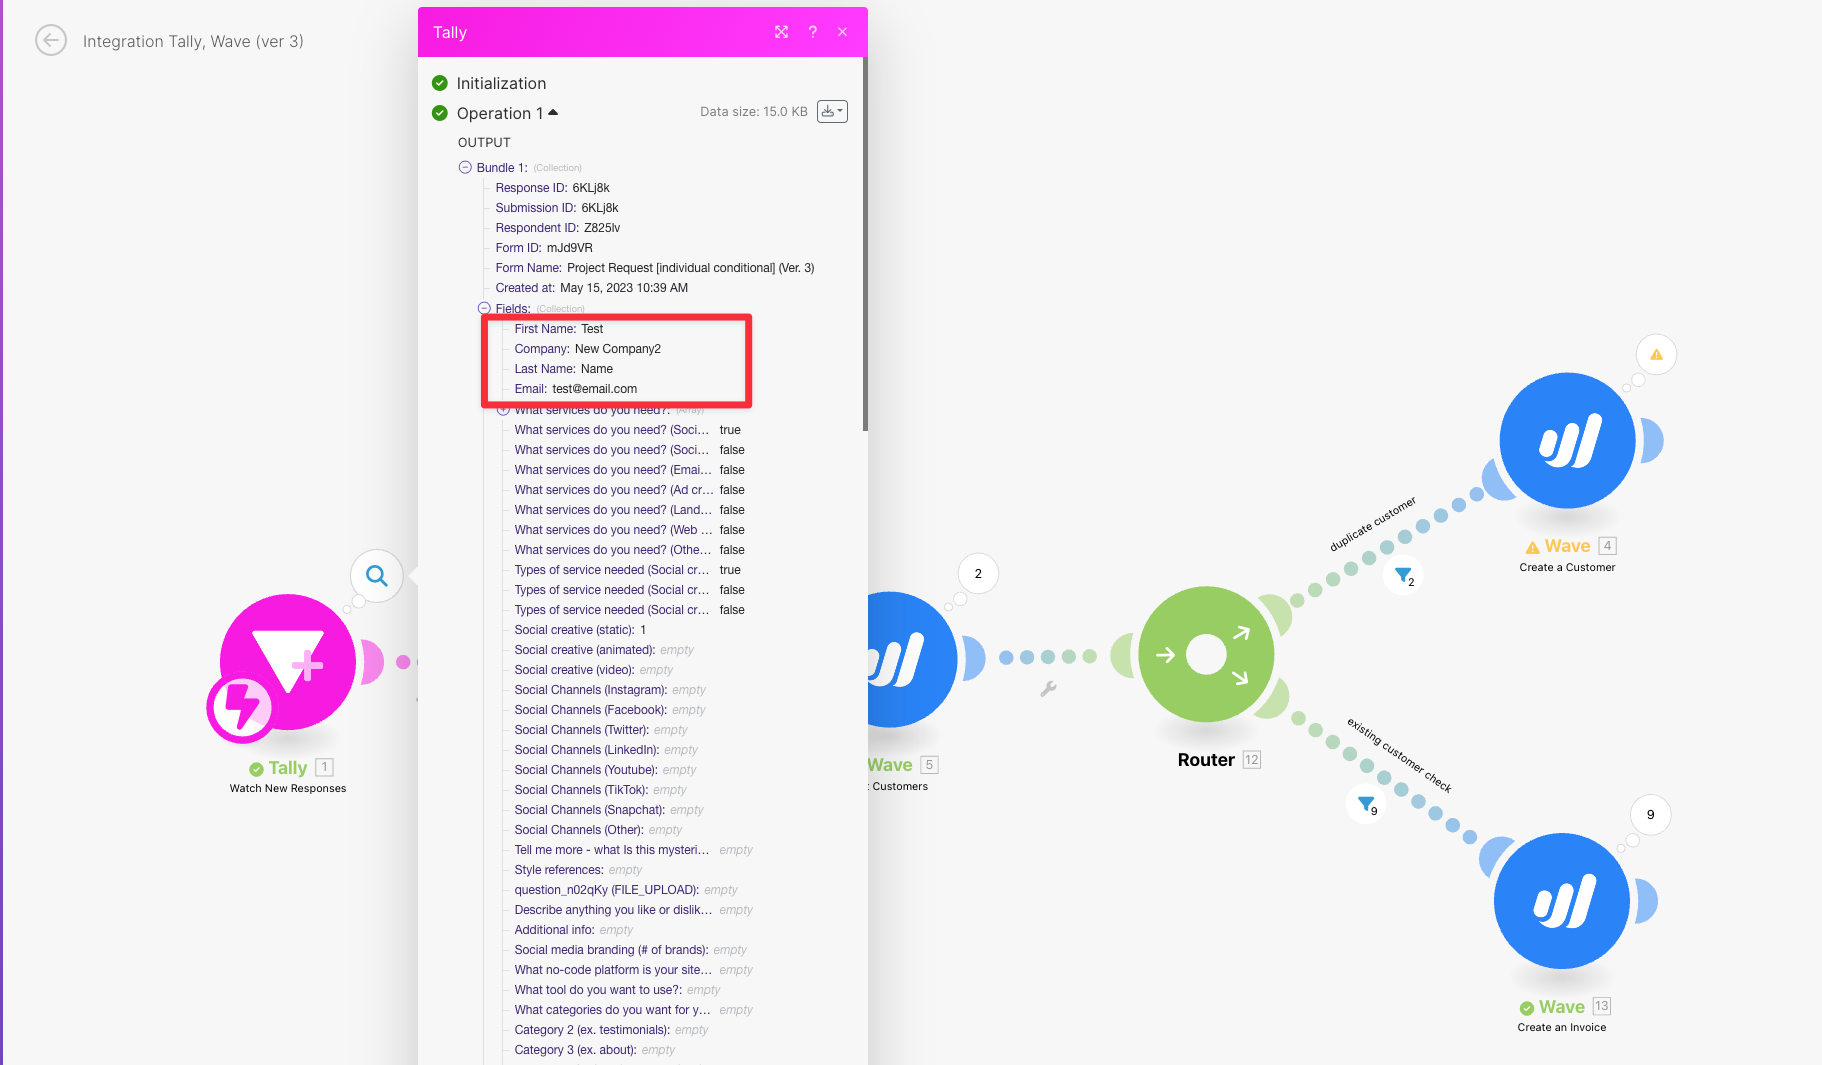Open the operations bubble numbered 2

point(978,574)
